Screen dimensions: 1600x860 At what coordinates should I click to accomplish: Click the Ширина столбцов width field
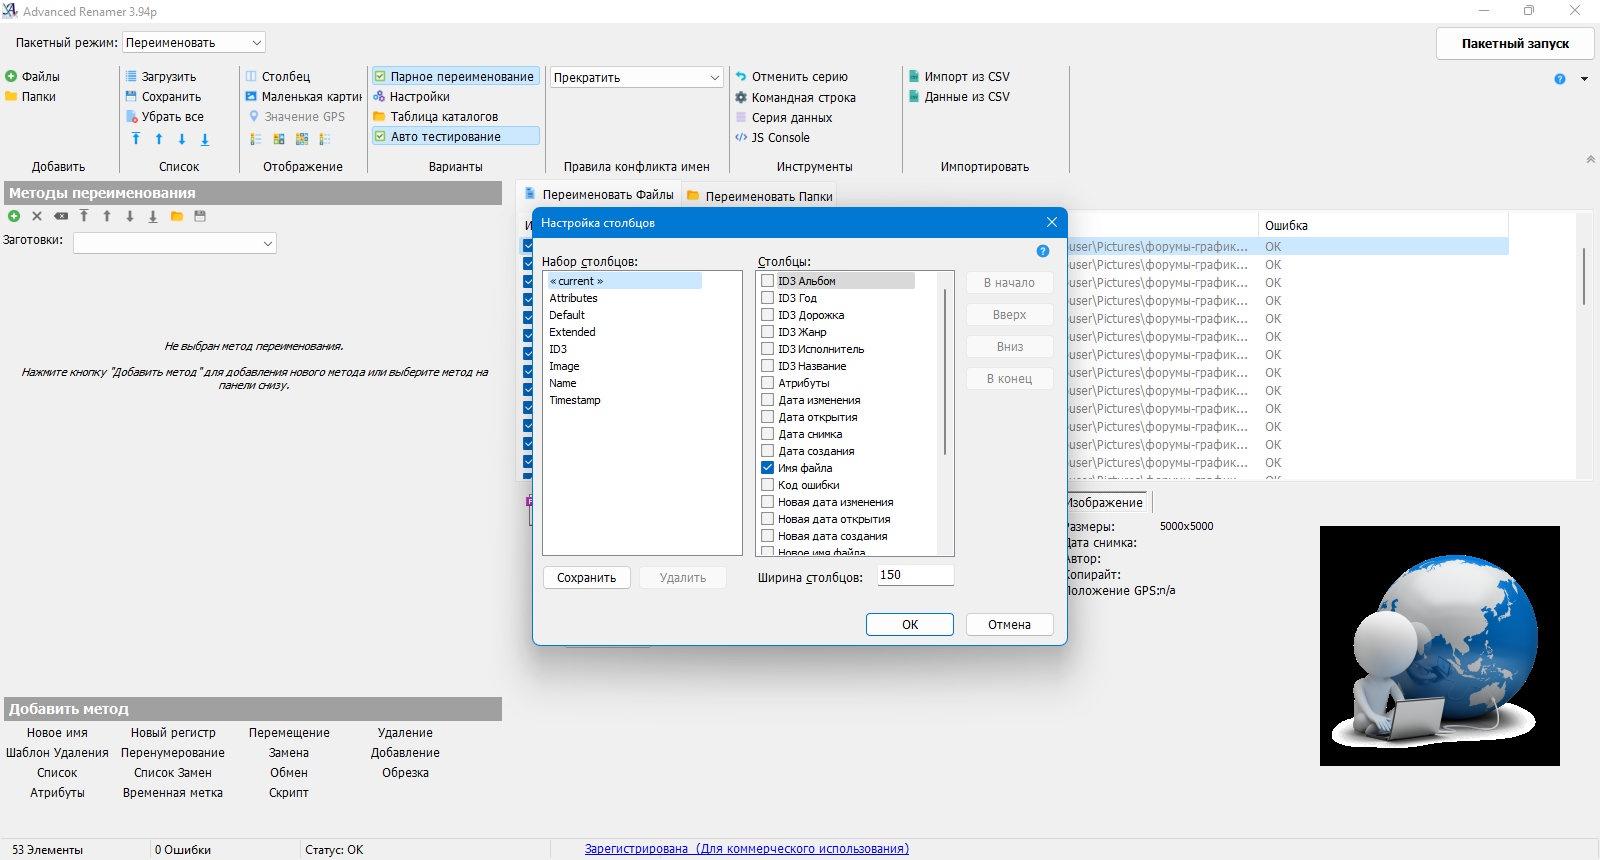(x=914, y=576)
